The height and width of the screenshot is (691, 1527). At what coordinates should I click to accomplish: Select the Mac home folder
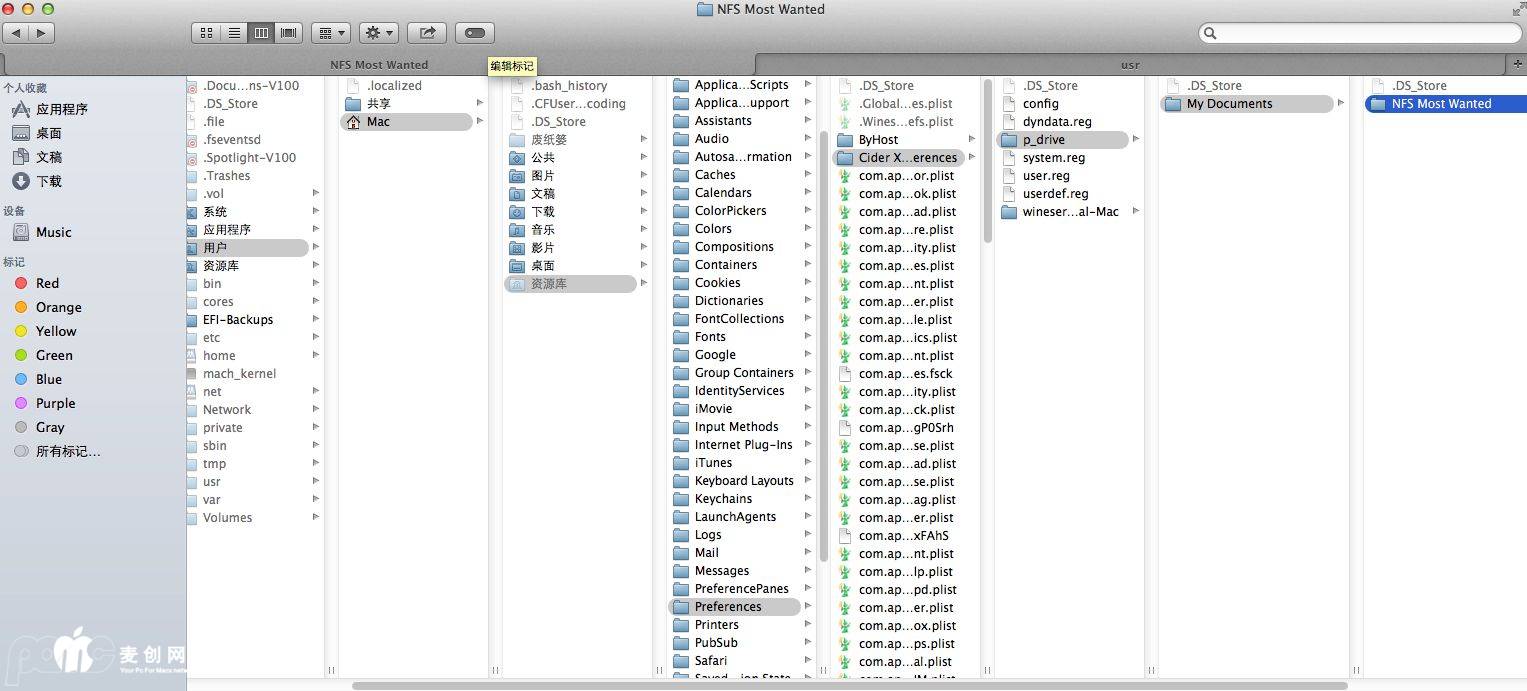378,122
